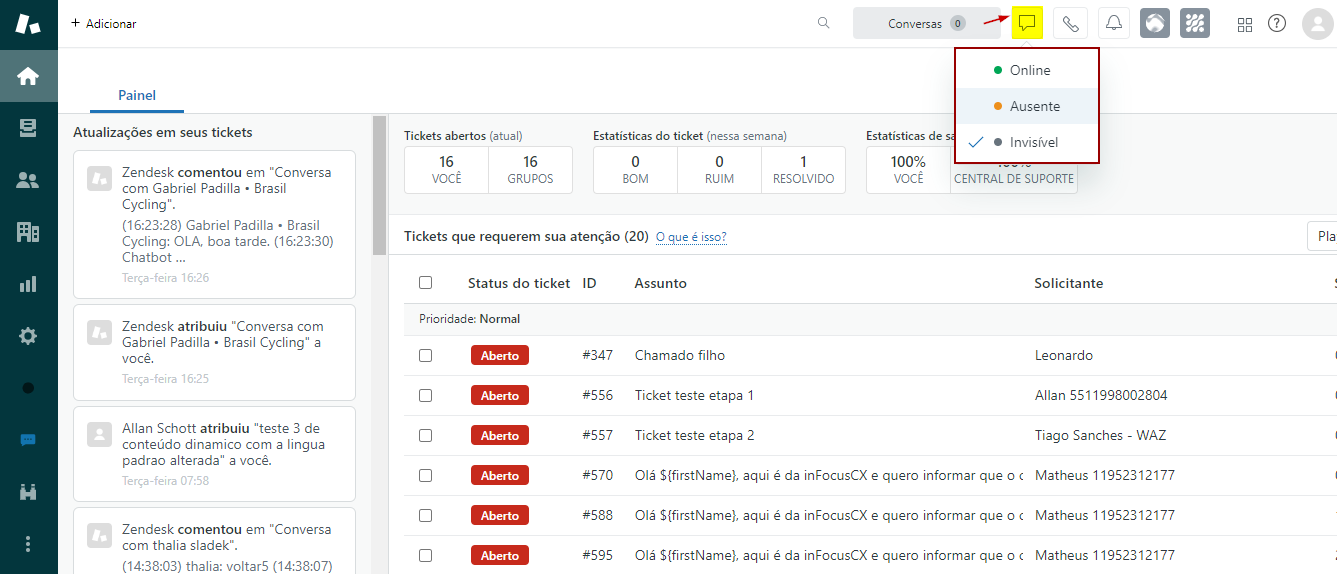
Task: Open the chat status dropdown icon
Action: (x=1027, y=24)
